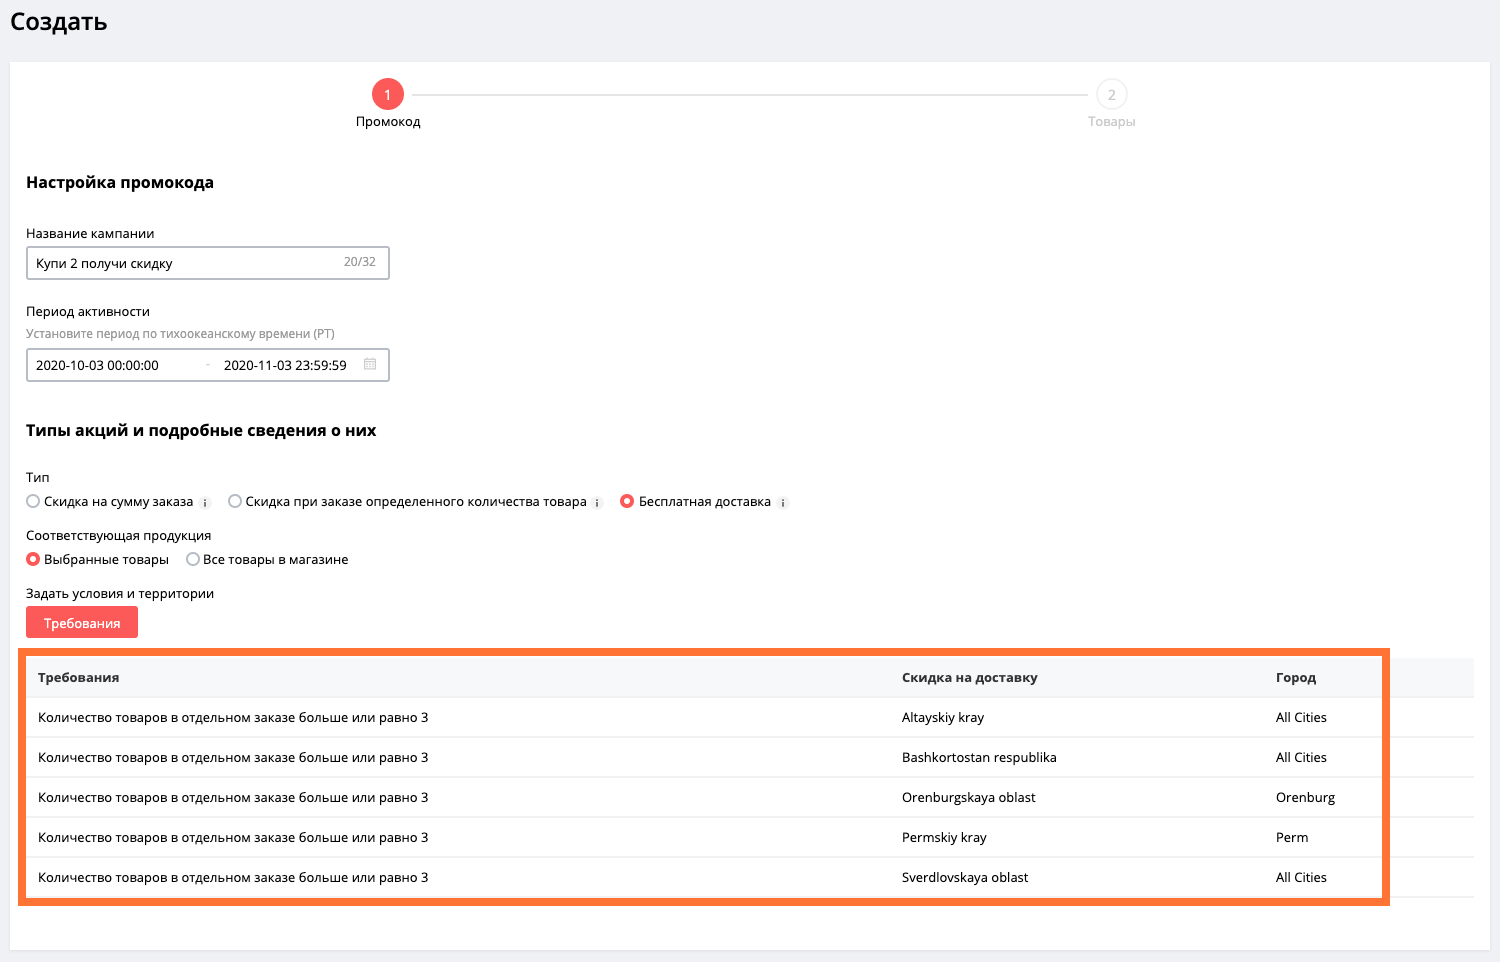Choose Выбранные товары option

33,559
